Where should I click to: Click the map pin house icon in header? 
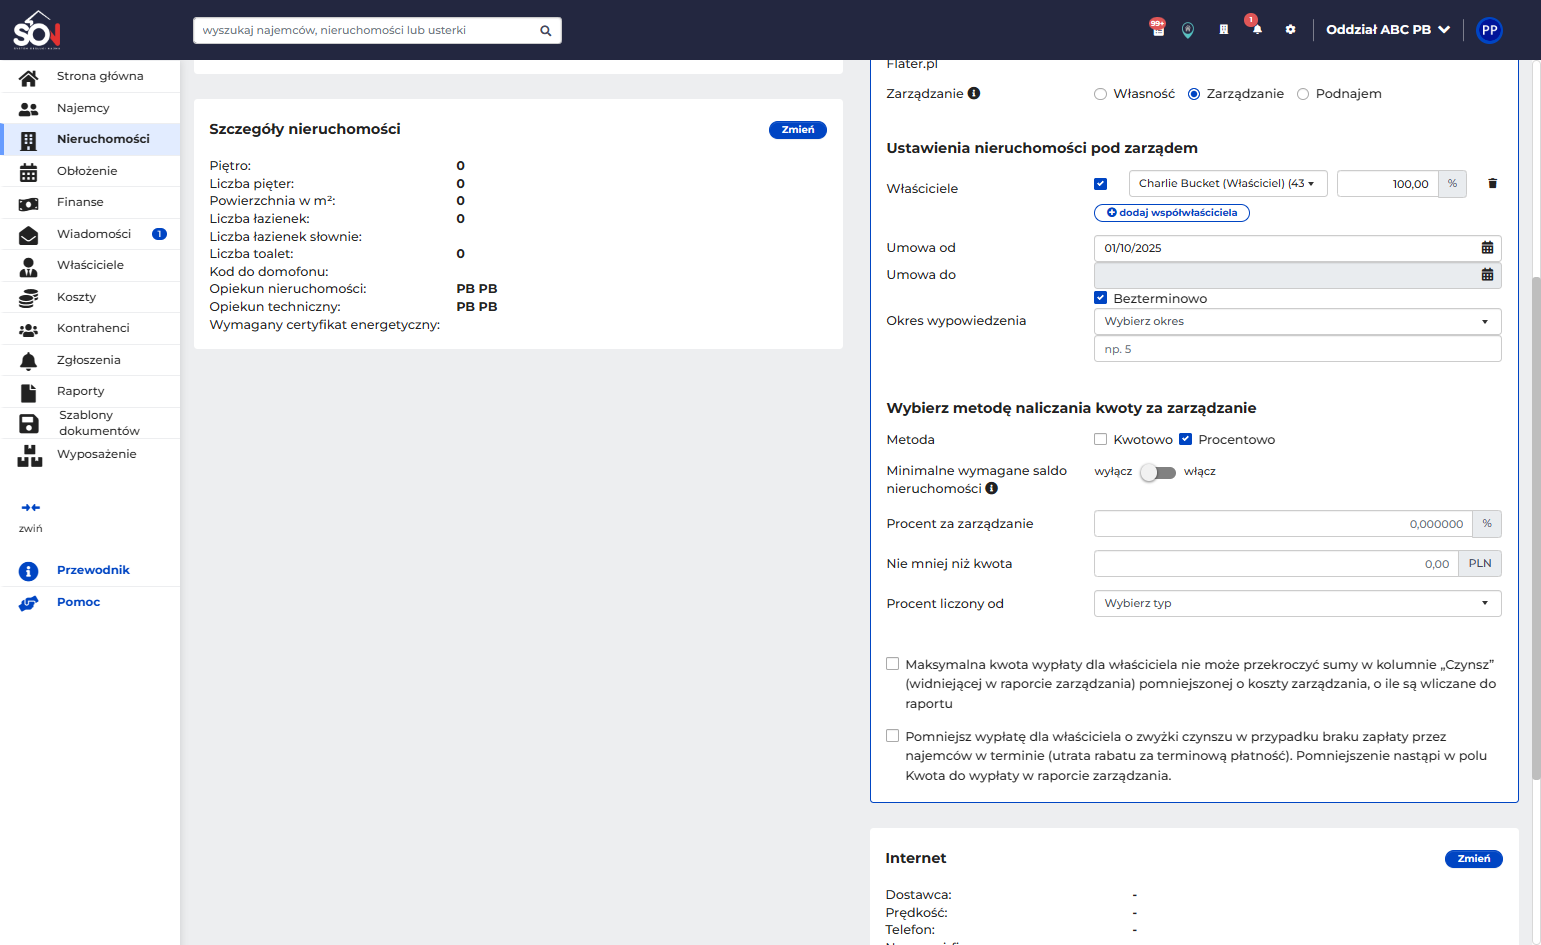(1188, 30)
